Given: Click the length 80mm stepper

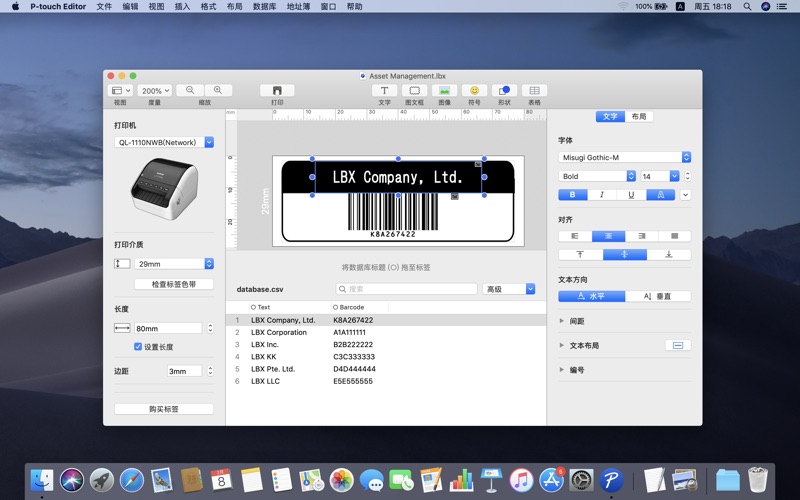Looking at the screenshot, I should coord(210,328).
